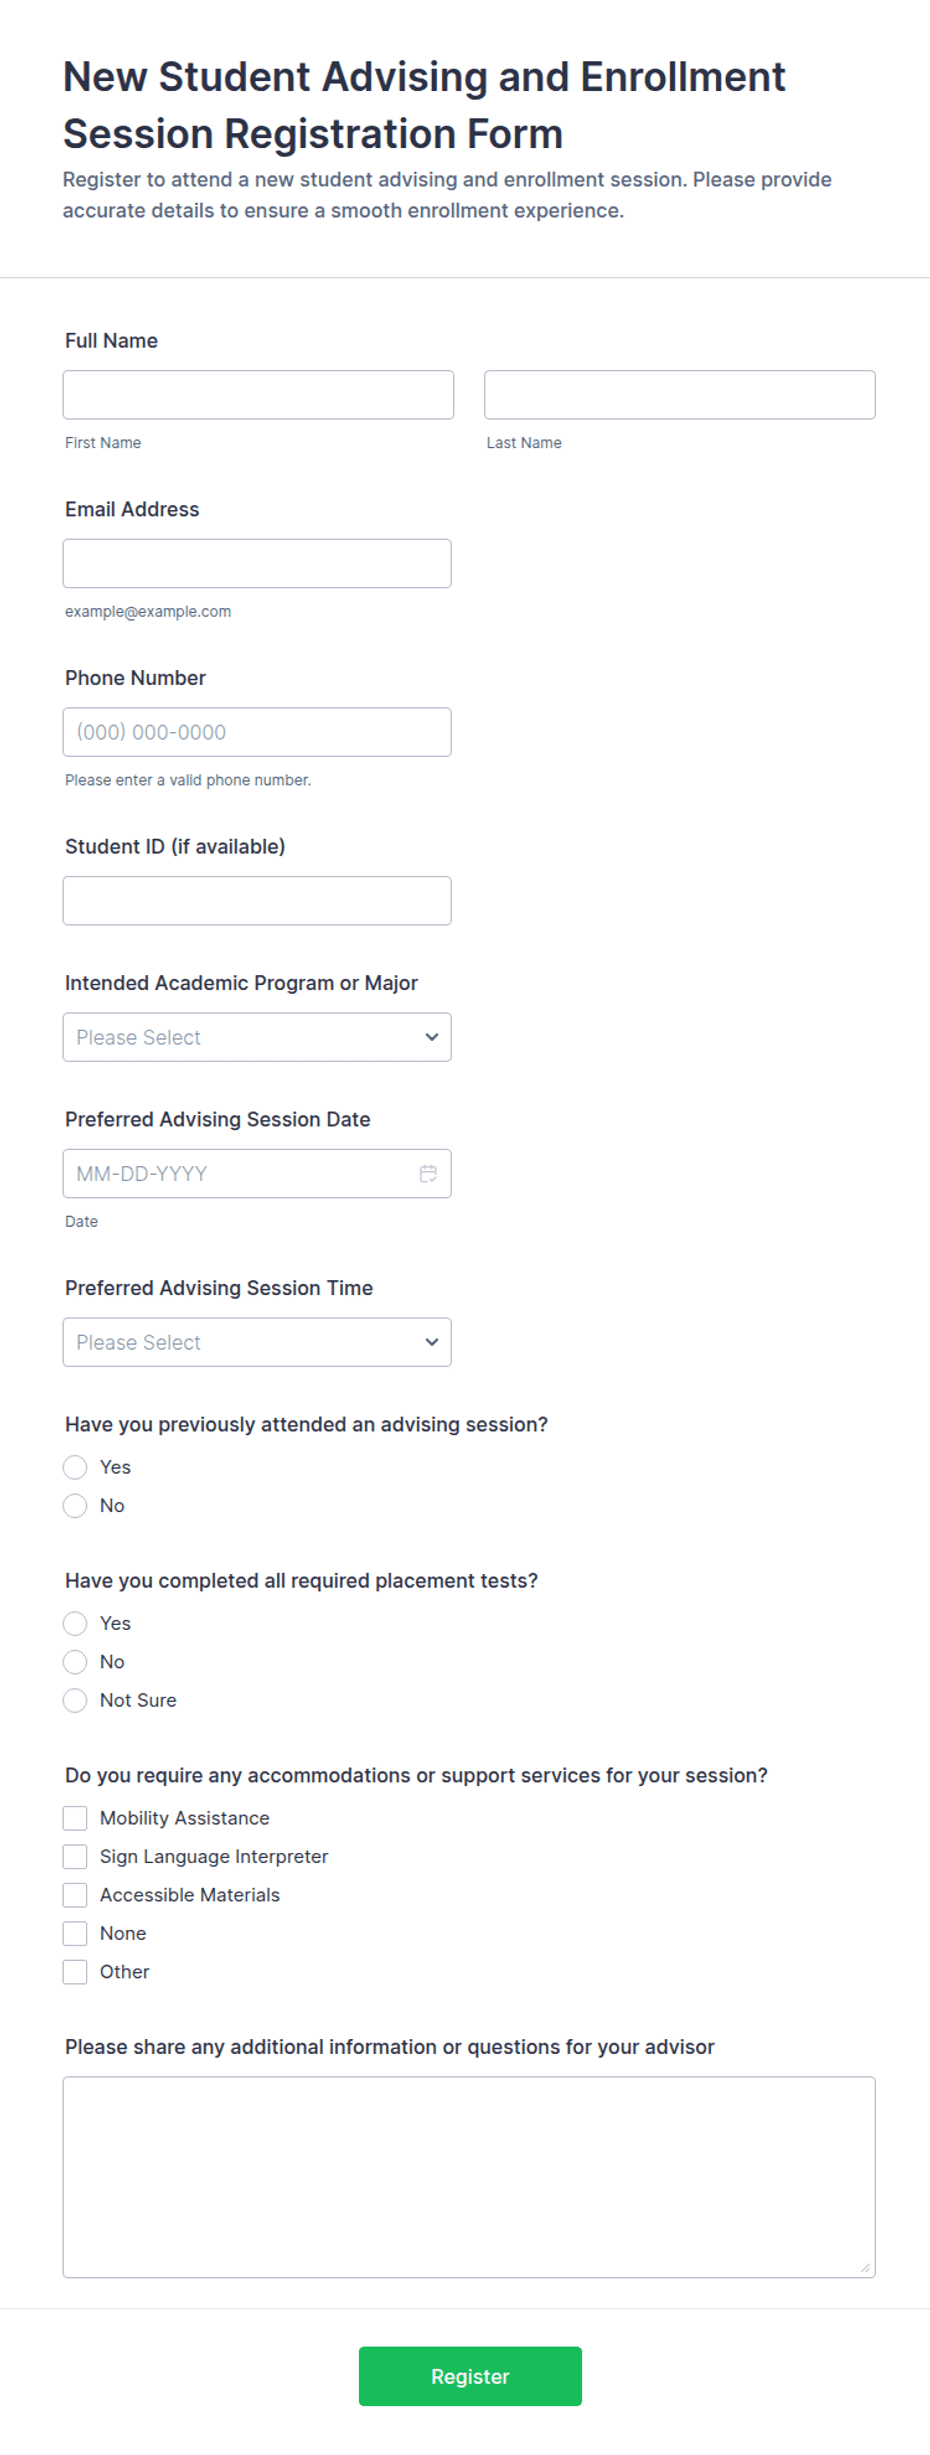Check the Mobility Assistance checkbox
This screenshot has height=2455, width=930.
(x=75, y=1818)
